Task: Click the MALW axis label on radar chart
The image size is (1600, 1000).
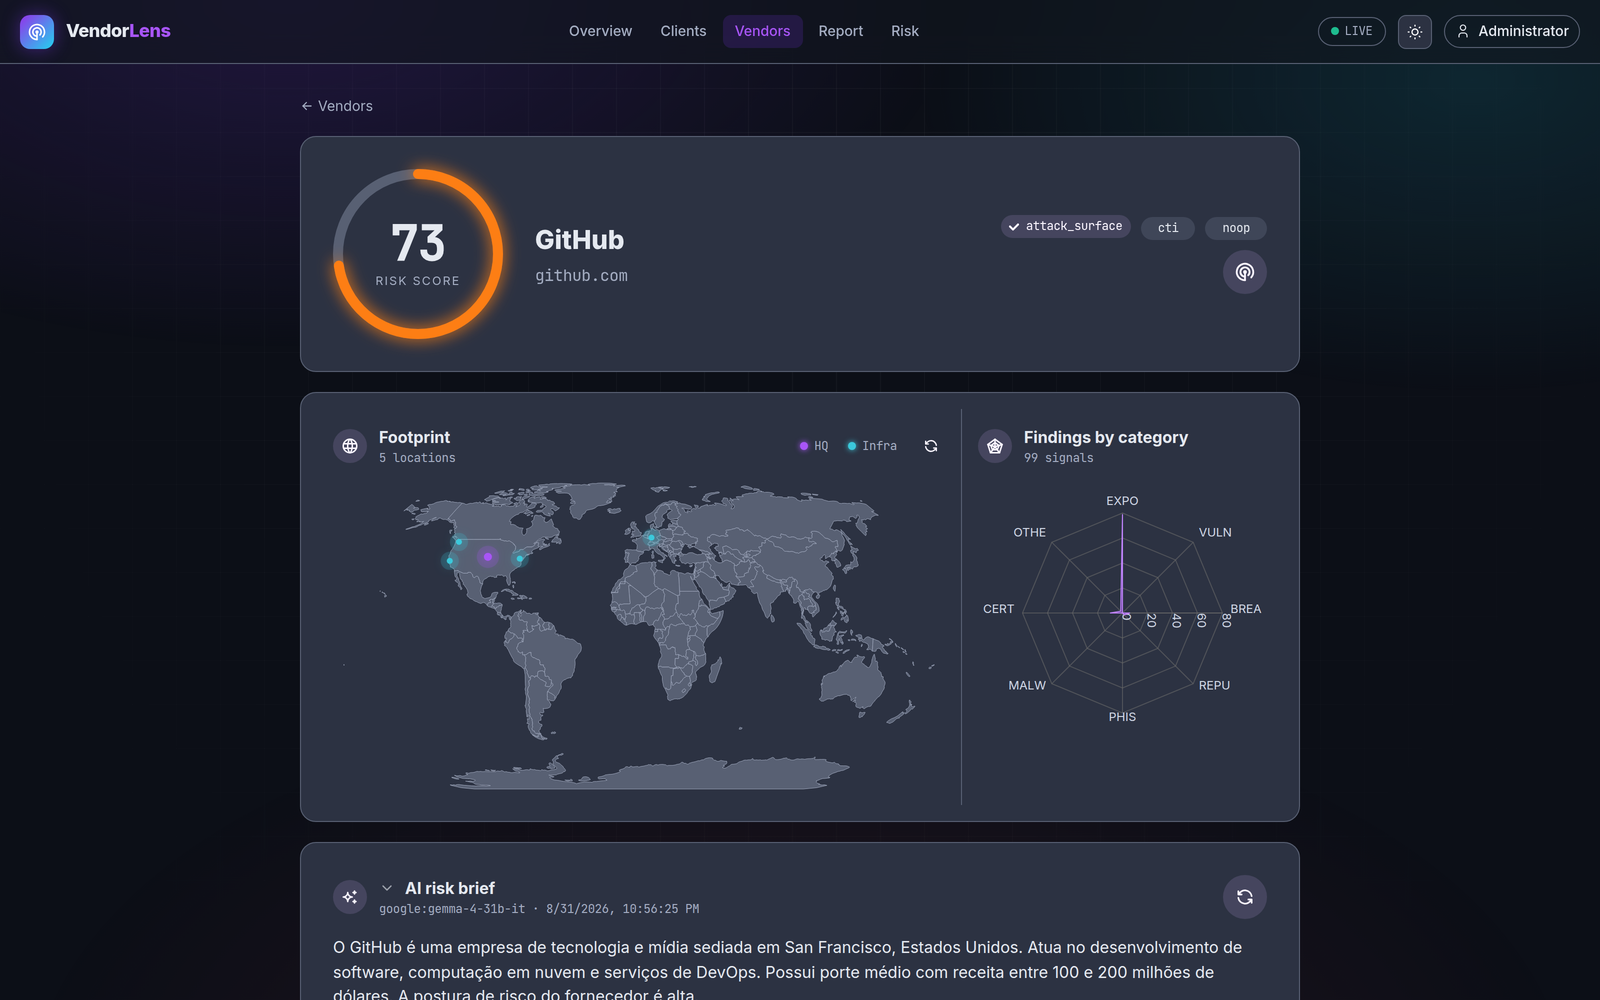Action: pos(1027,686)
